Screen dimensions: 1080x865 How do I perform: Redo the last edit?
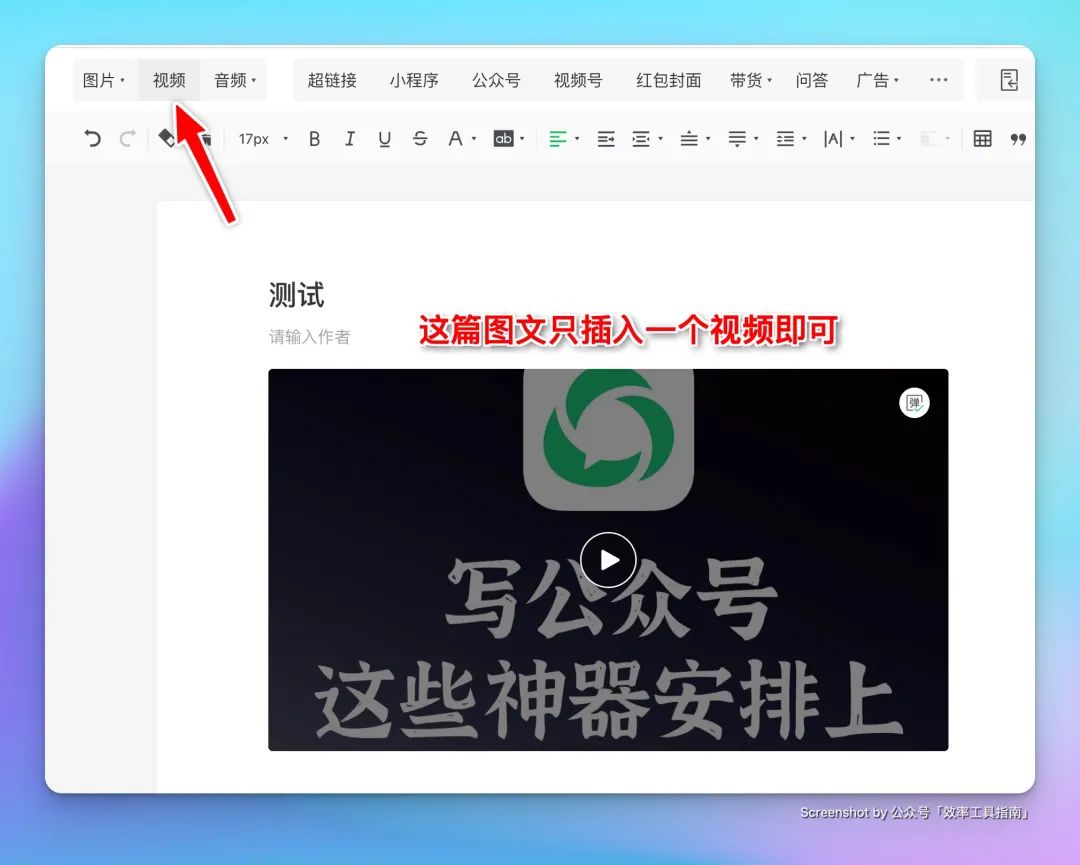[x=127, y=138]
